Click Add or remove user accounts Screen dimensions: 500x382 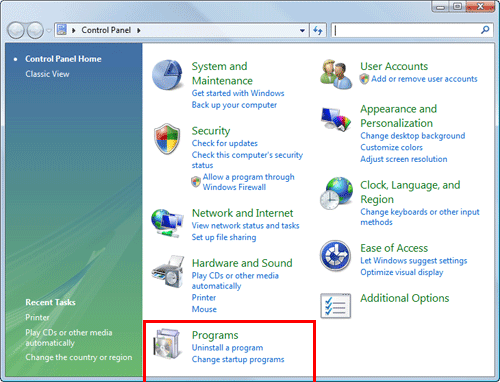coord(424,79)
